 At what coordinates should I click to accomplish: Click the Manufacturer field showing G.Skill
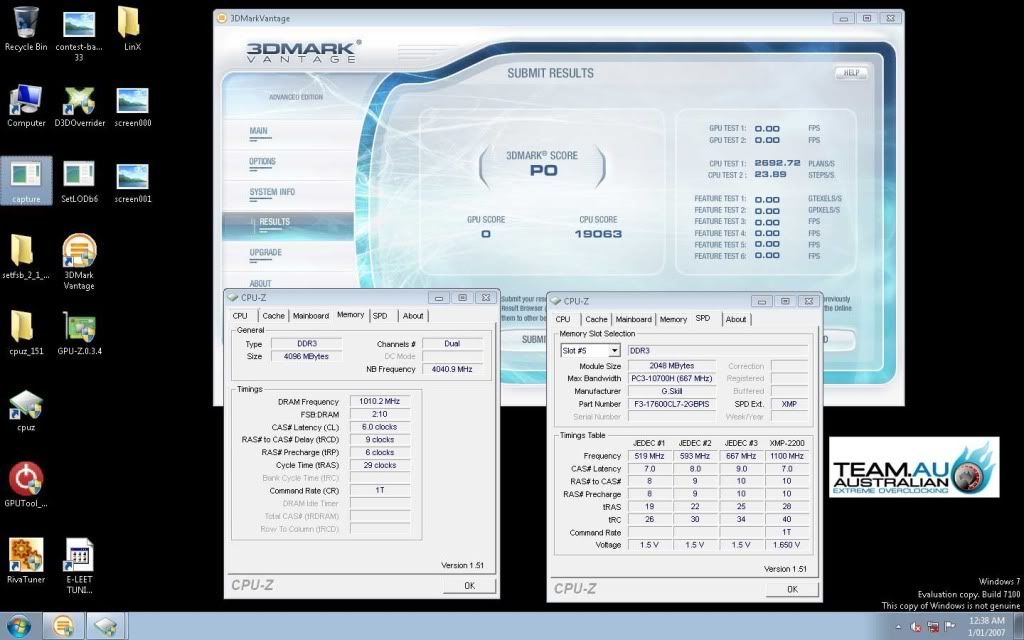pos(672,391)
